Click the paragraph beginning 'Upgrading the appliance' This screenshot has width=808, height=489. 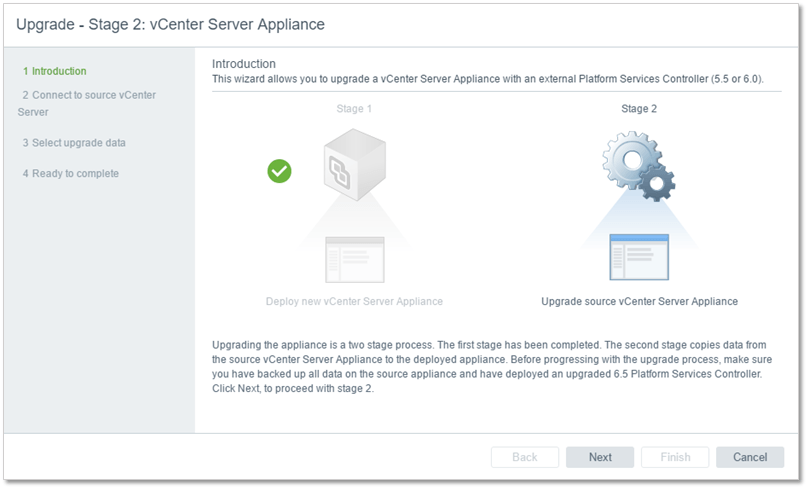click(x=492, y=366)
